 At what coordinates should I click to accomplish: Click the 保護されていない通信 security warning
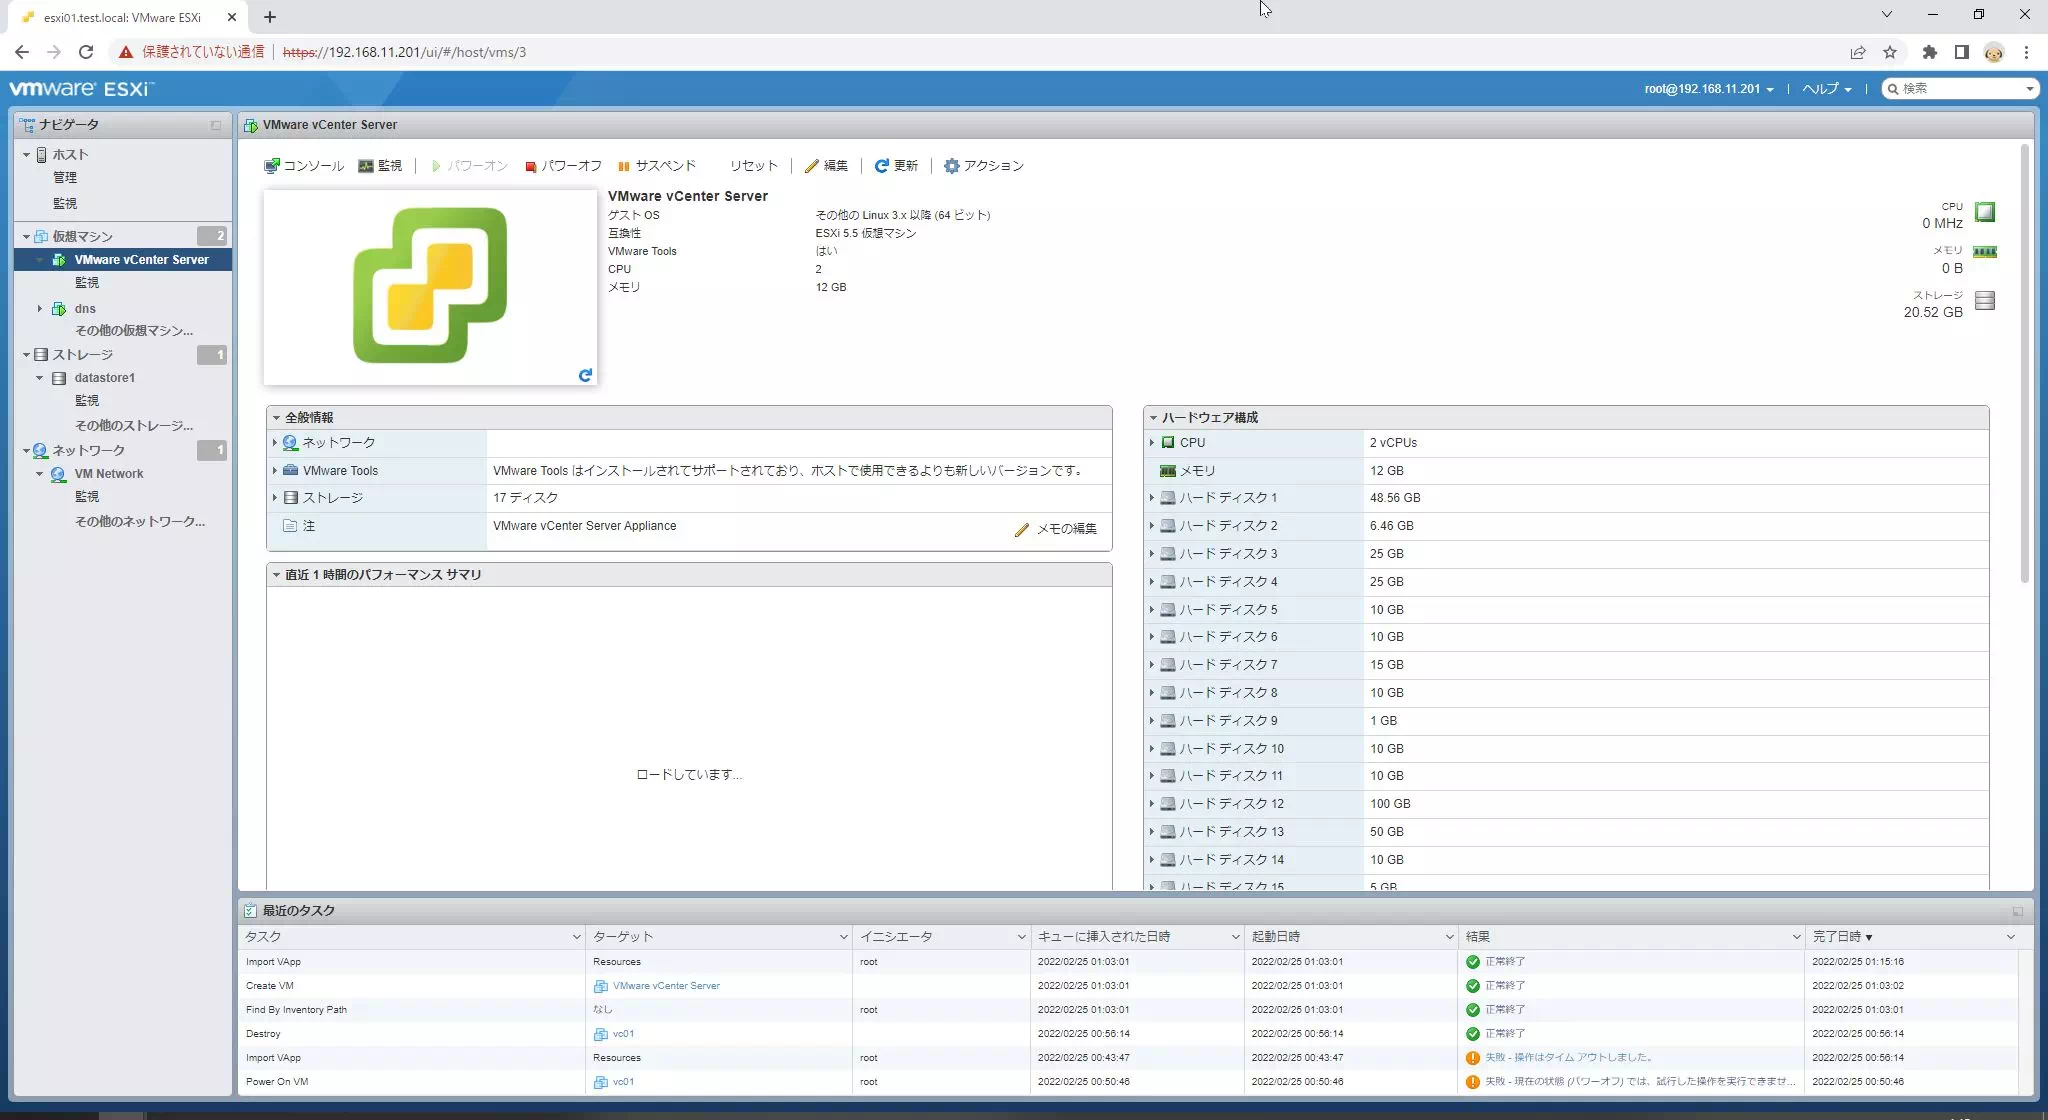tap(192, 52)
